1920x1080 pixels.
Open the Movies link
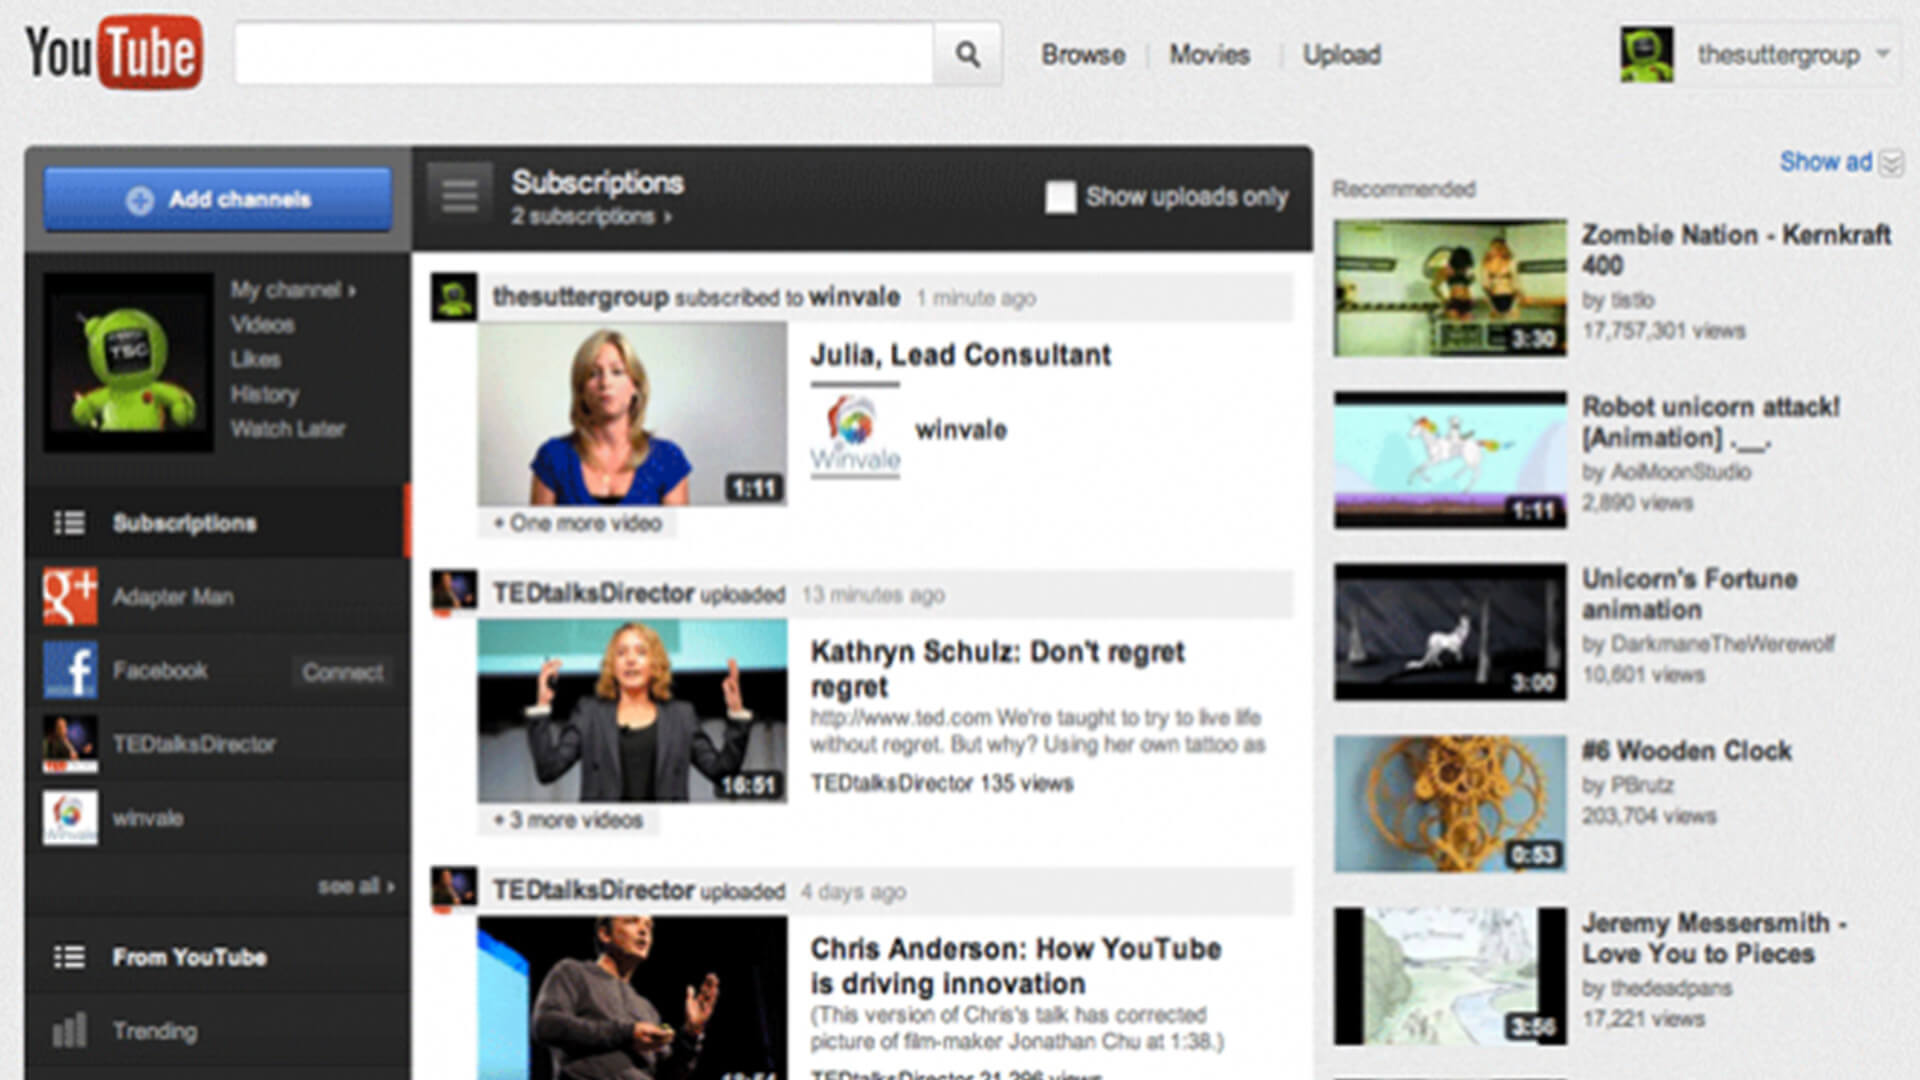pyautogui.click(x=1210, y=55)
